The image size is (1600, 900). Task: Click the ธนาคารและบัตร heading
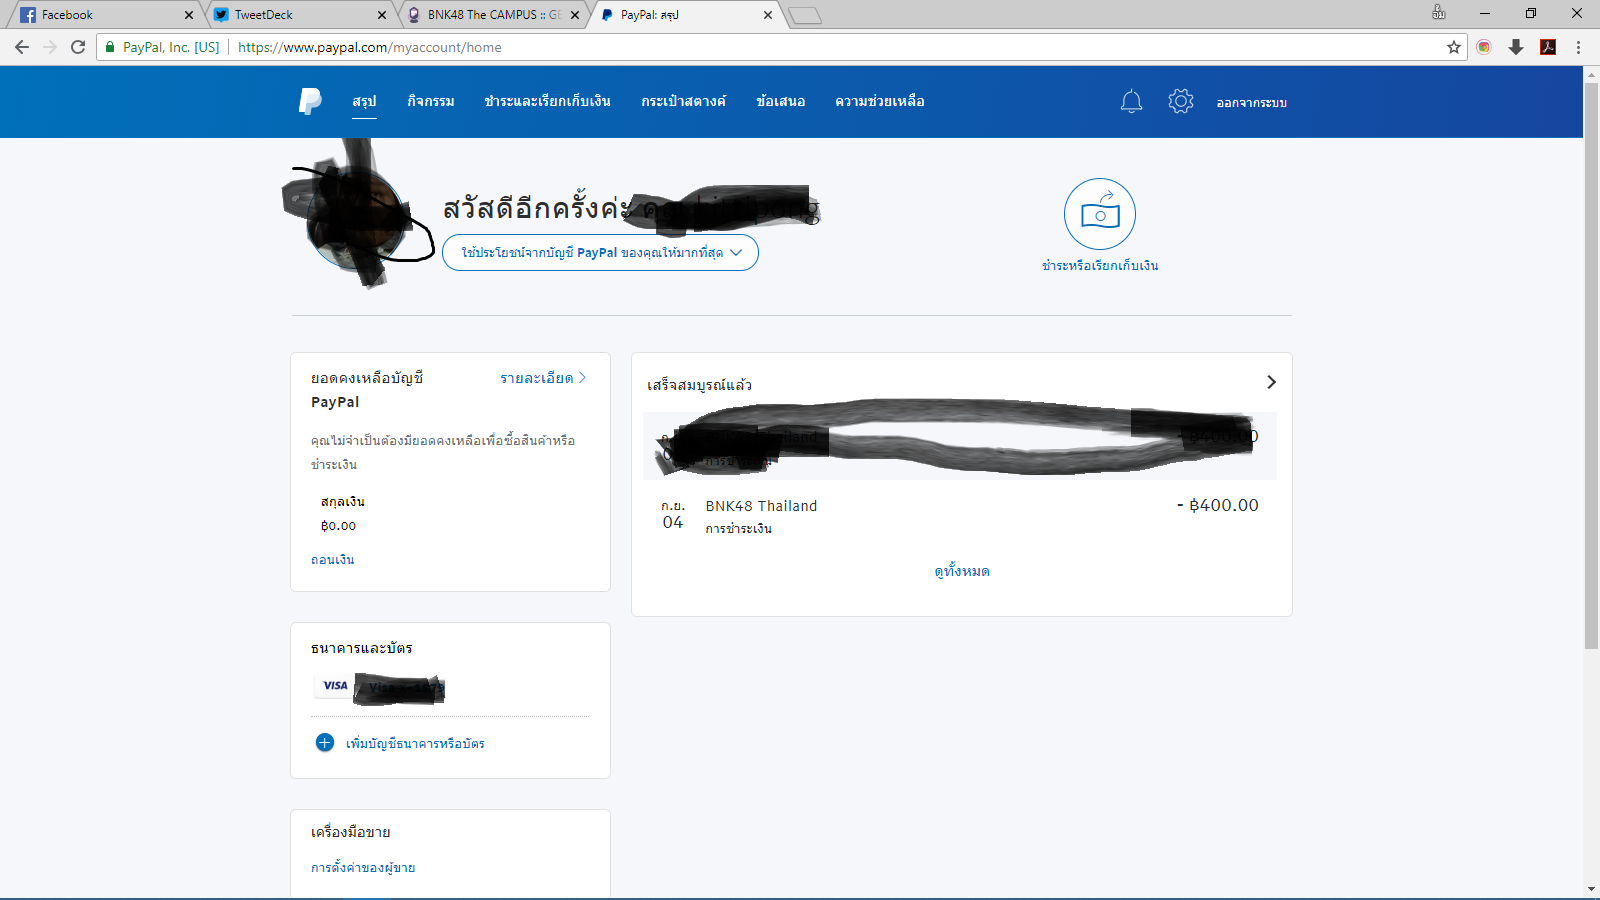[x=362, y=648]
